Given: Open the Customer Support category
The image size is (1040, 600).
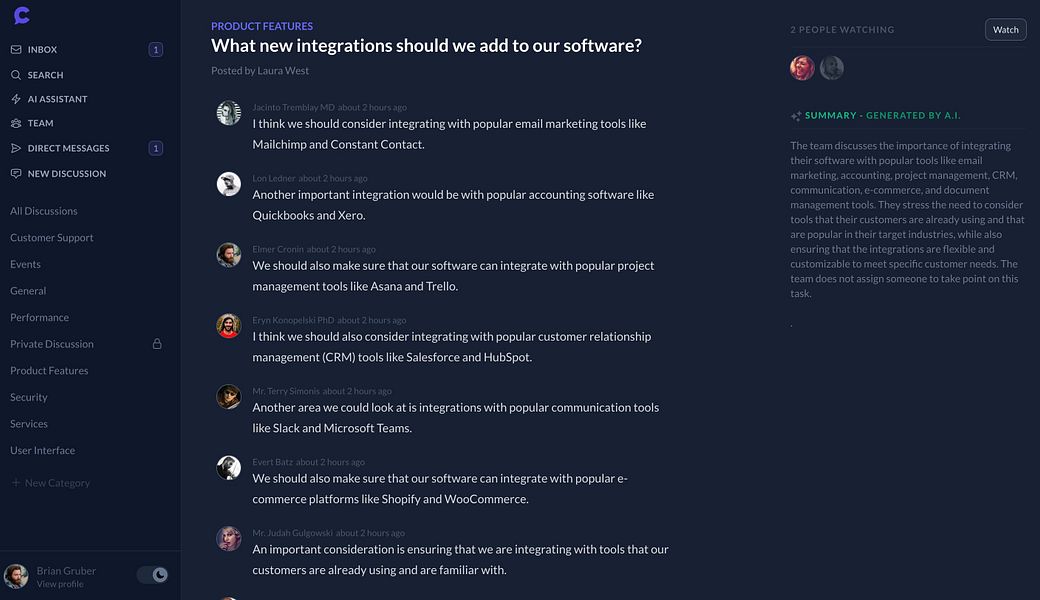Looking at the screenshot, I should click(52, 237).
